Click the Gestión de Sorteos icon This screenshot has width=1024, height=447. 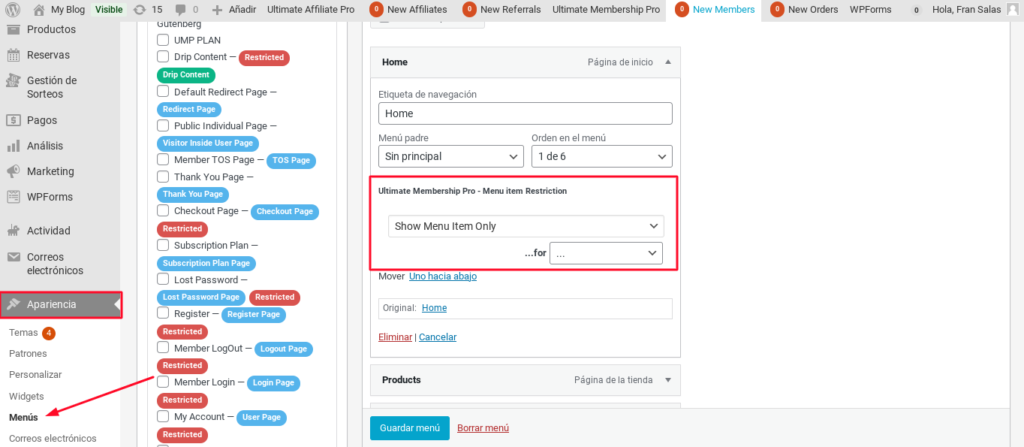pyautogui.click(x=13, y=80)
